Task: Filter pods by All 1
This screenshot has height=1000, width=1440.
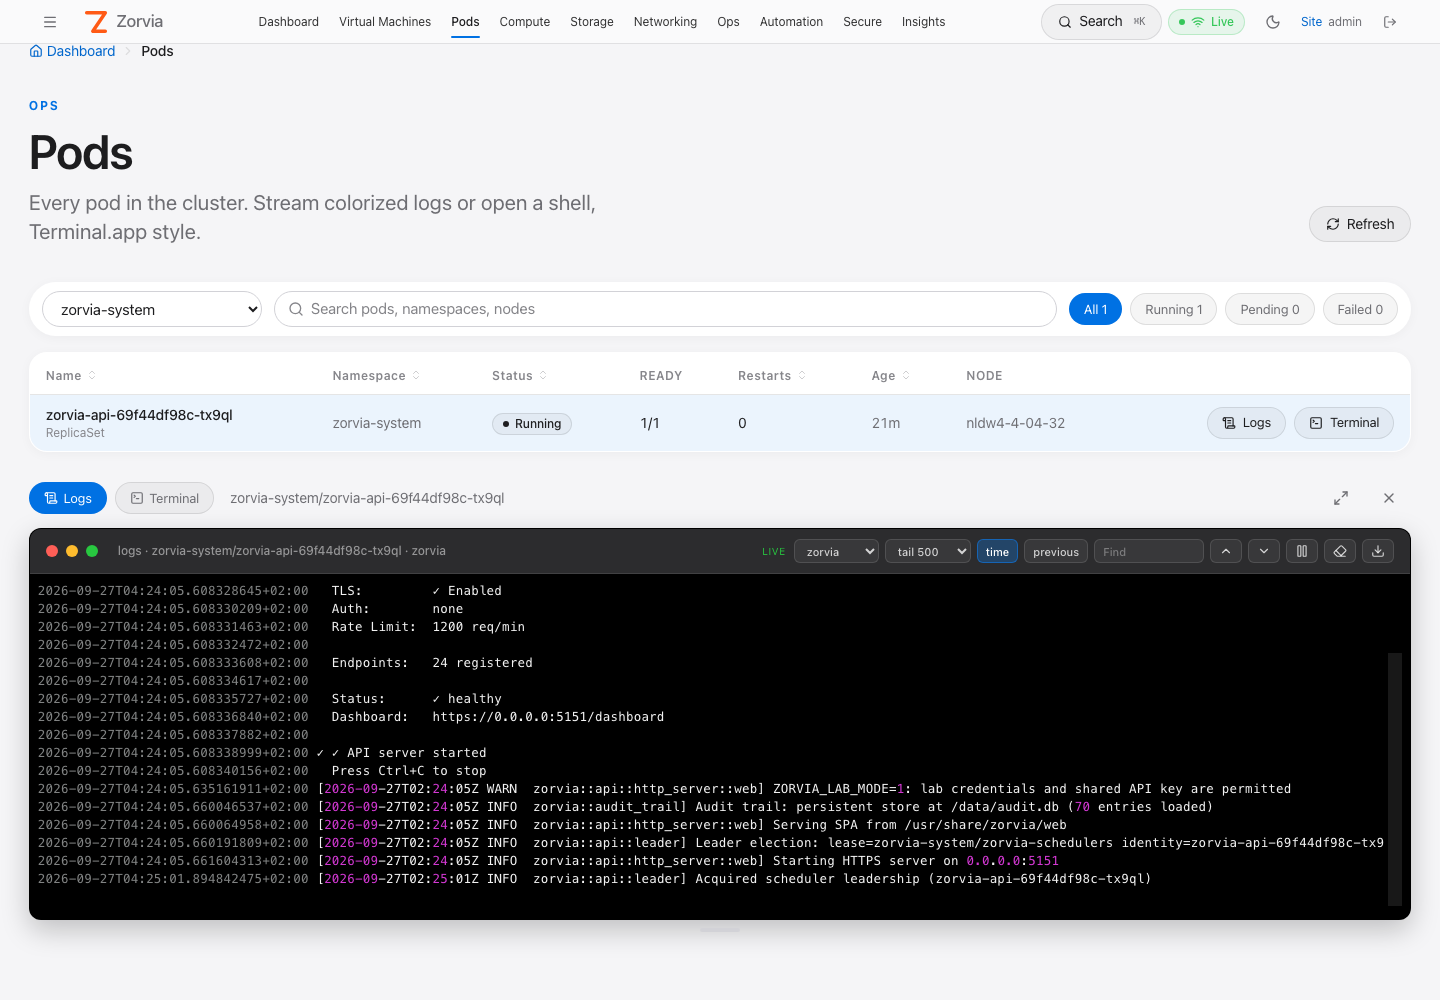Action: (x=1095, y=309)
